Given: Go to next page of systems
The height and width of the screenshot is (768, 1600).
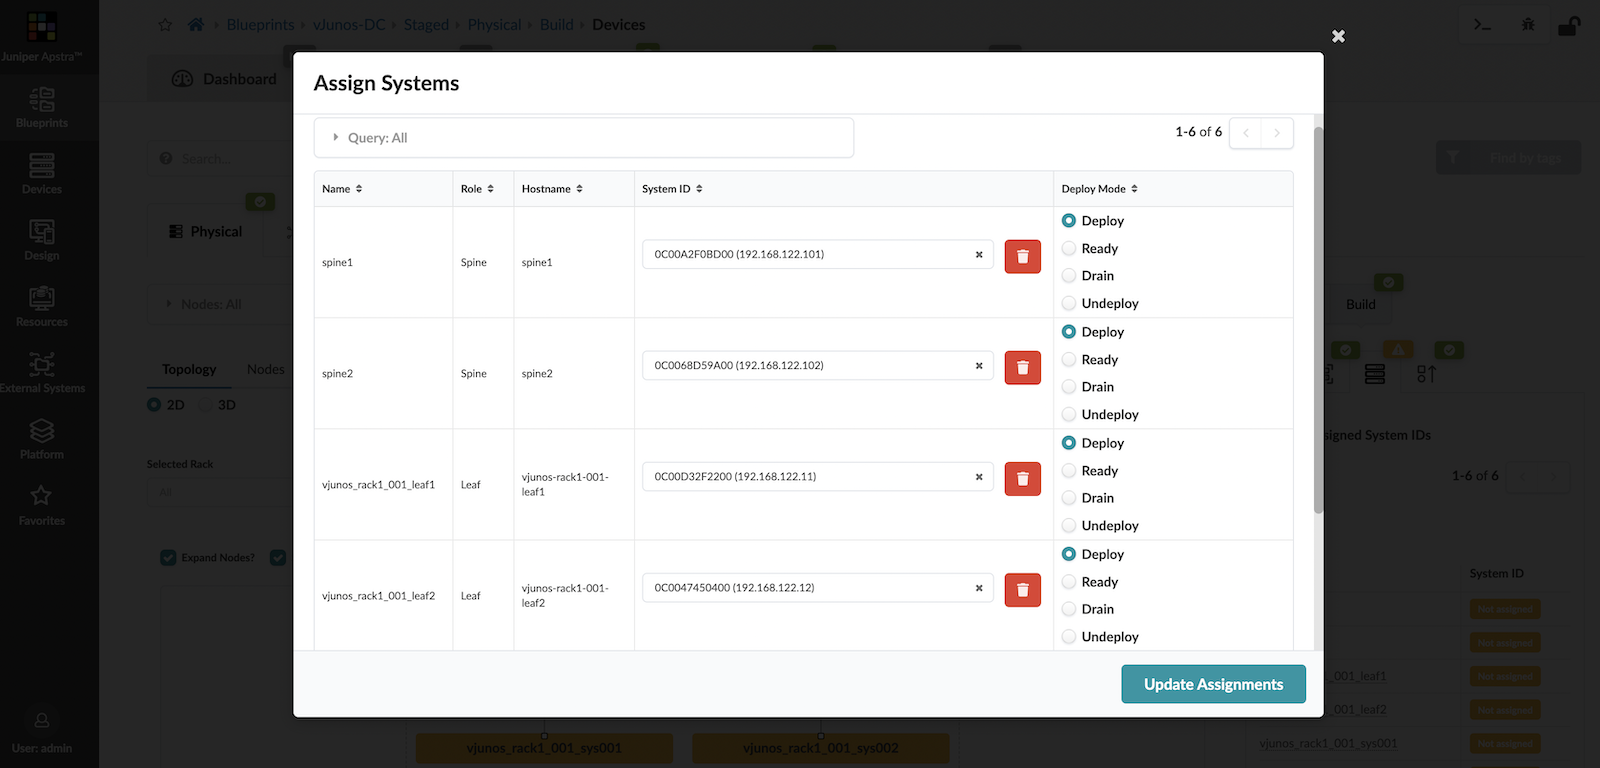Looking at the screenshot, I should click(x=1277, y=133).
